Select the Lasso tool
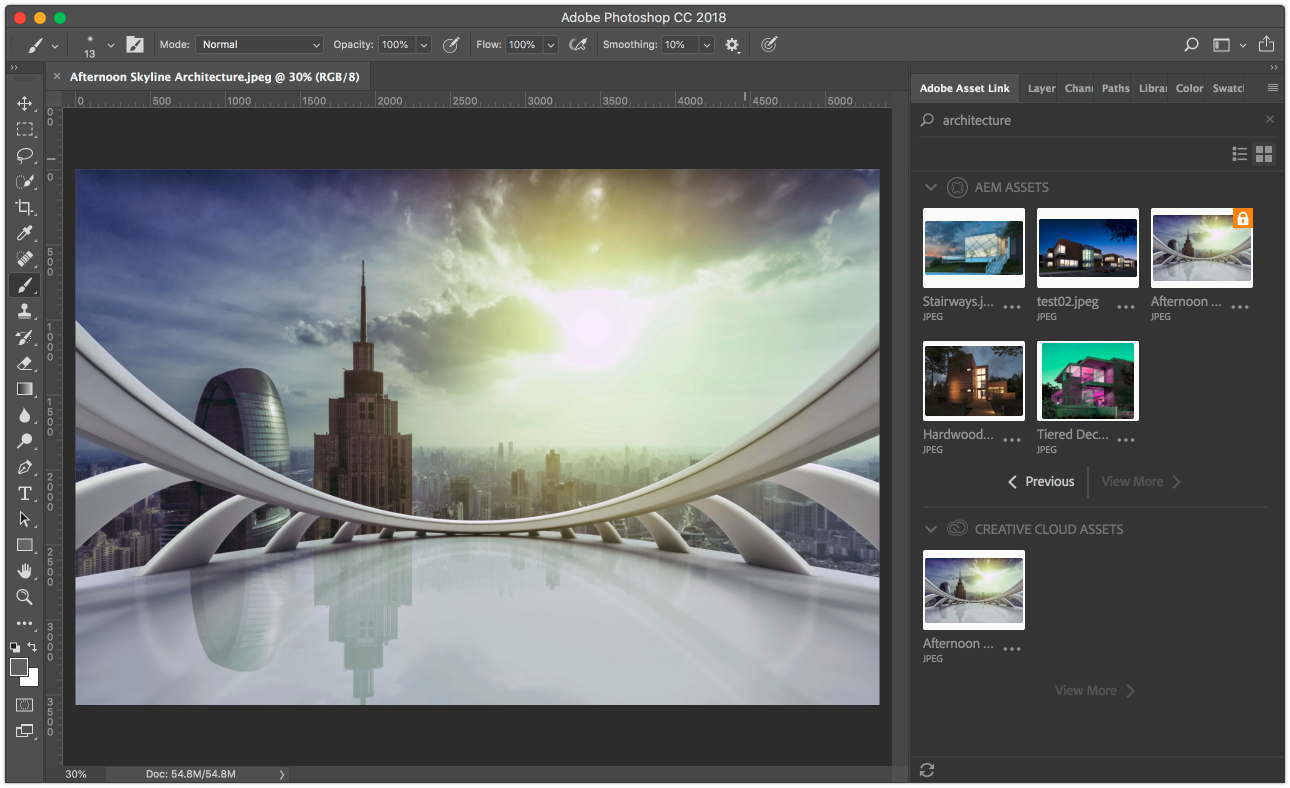Image resolution: width=1290 pixels, height=788 pixels. click(25, 156)
